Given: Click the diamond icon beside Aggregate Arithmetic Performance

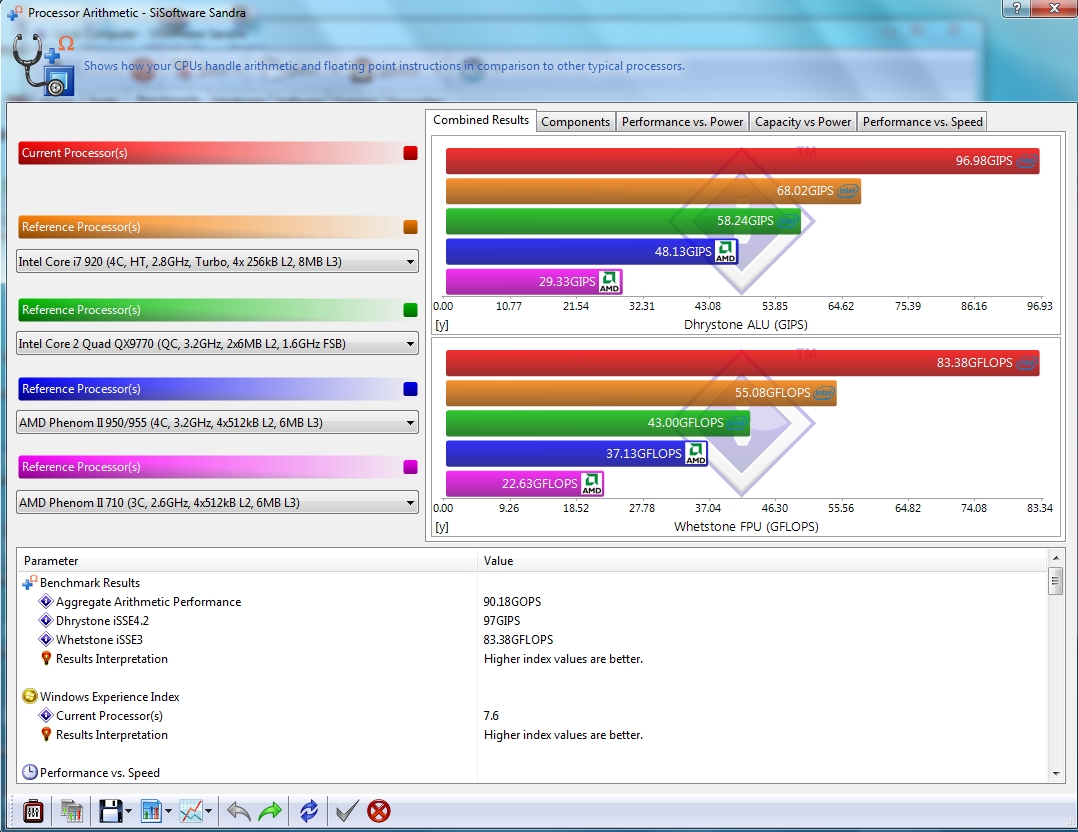Looking at the screenshot, I should (x=46, y=602).
